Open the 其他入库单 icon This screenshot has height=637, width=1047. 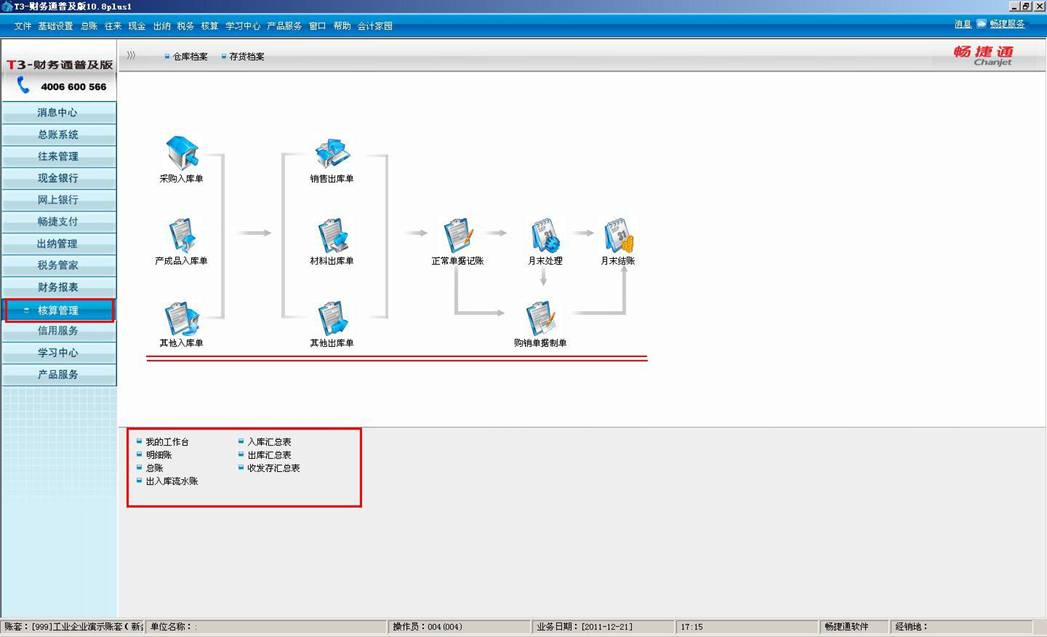pyautogui.click(x=182, y=318)
